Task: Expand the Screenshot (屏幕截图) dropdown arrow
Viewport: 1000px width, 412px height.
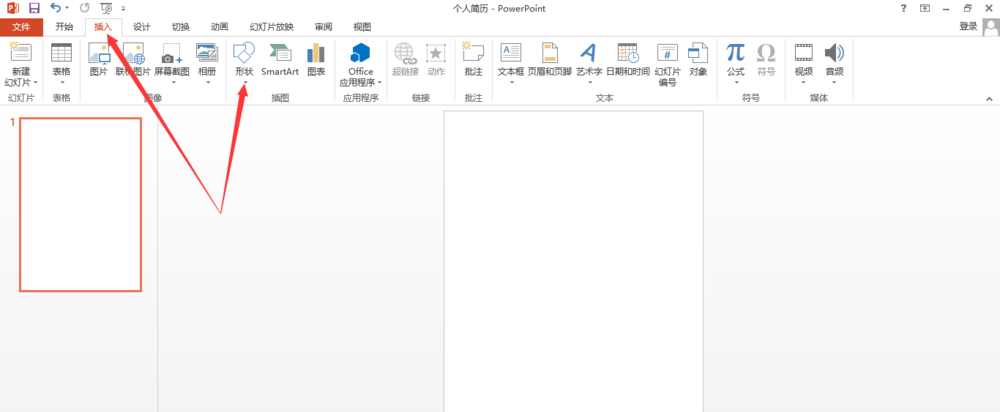Action: point(172,82)
